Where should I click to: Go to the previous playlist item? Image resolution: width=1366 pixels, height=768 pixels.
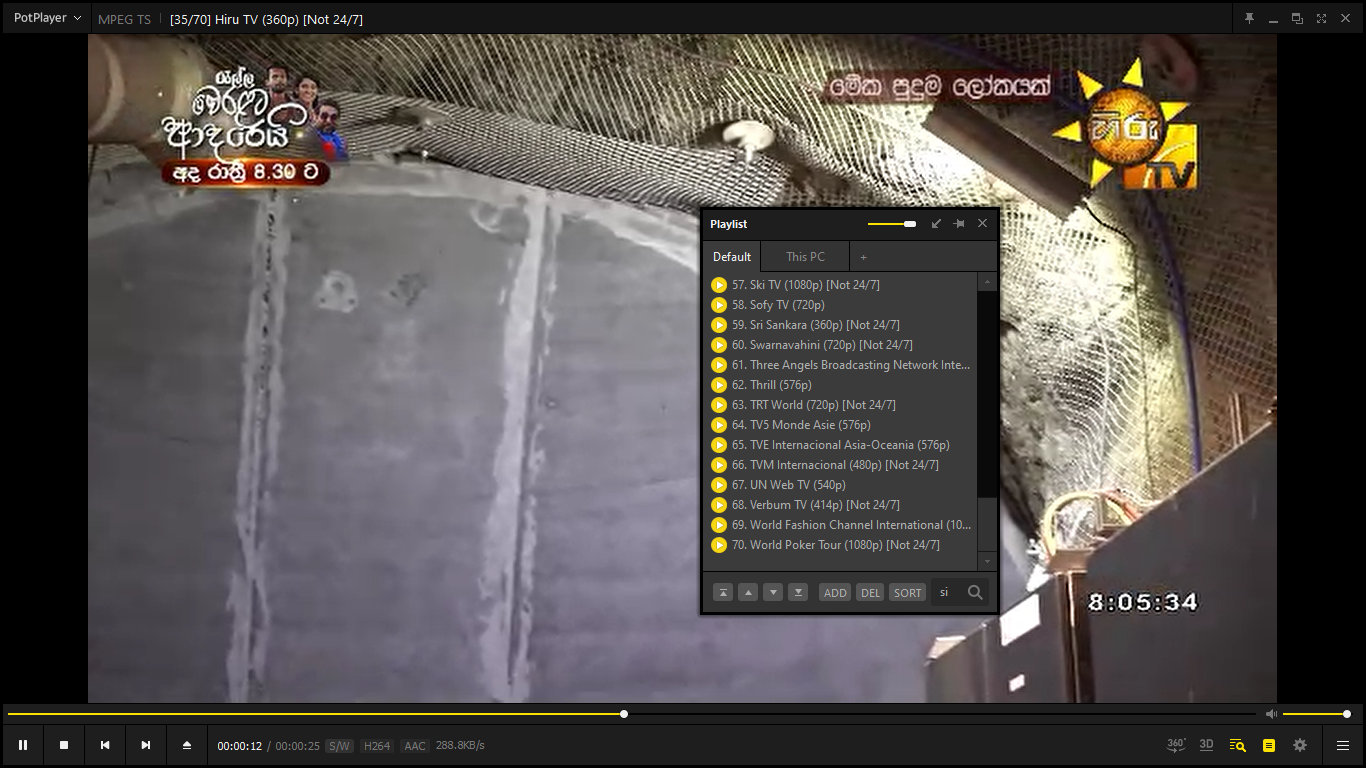105,745
